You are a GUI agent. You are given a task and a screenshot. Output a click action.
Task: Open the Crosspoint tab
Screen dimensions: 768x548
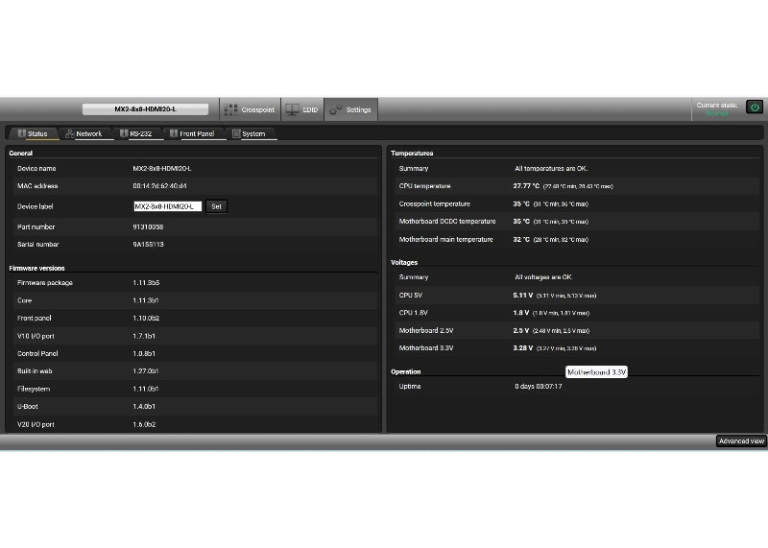click(x=250, y=110)
